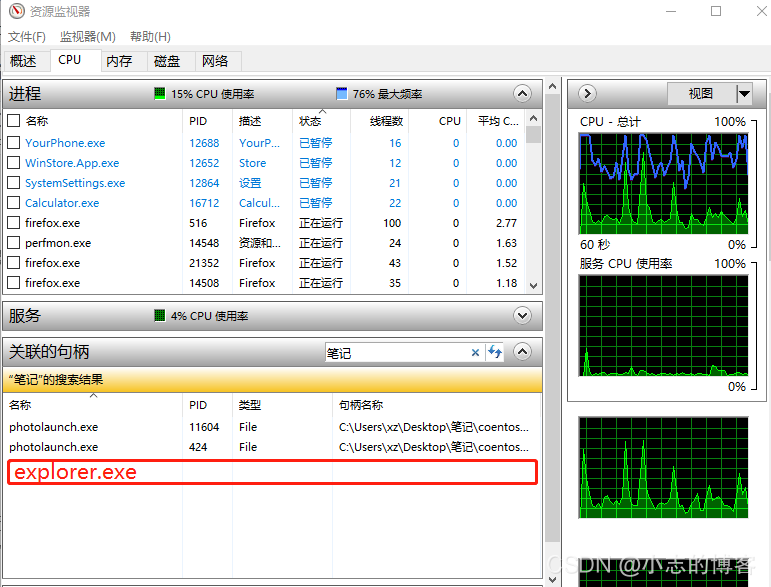Screen dimensions: 771x587
Task: Select WinStore.App.exe process name
Action: point(72,163)
